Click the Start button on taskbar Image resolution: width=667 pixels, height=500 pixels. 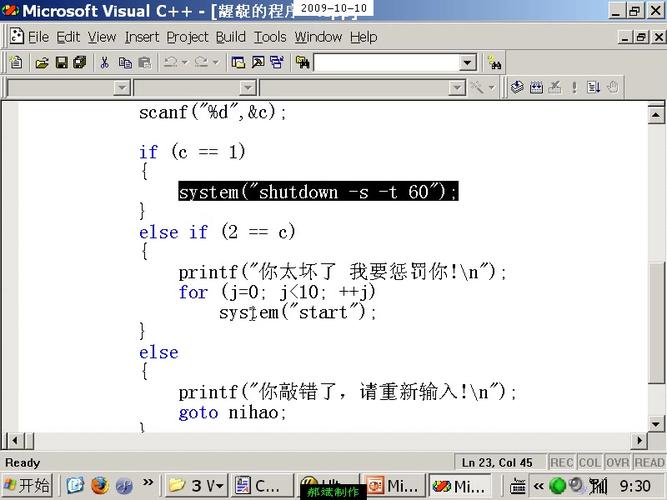tap(26, 485)
